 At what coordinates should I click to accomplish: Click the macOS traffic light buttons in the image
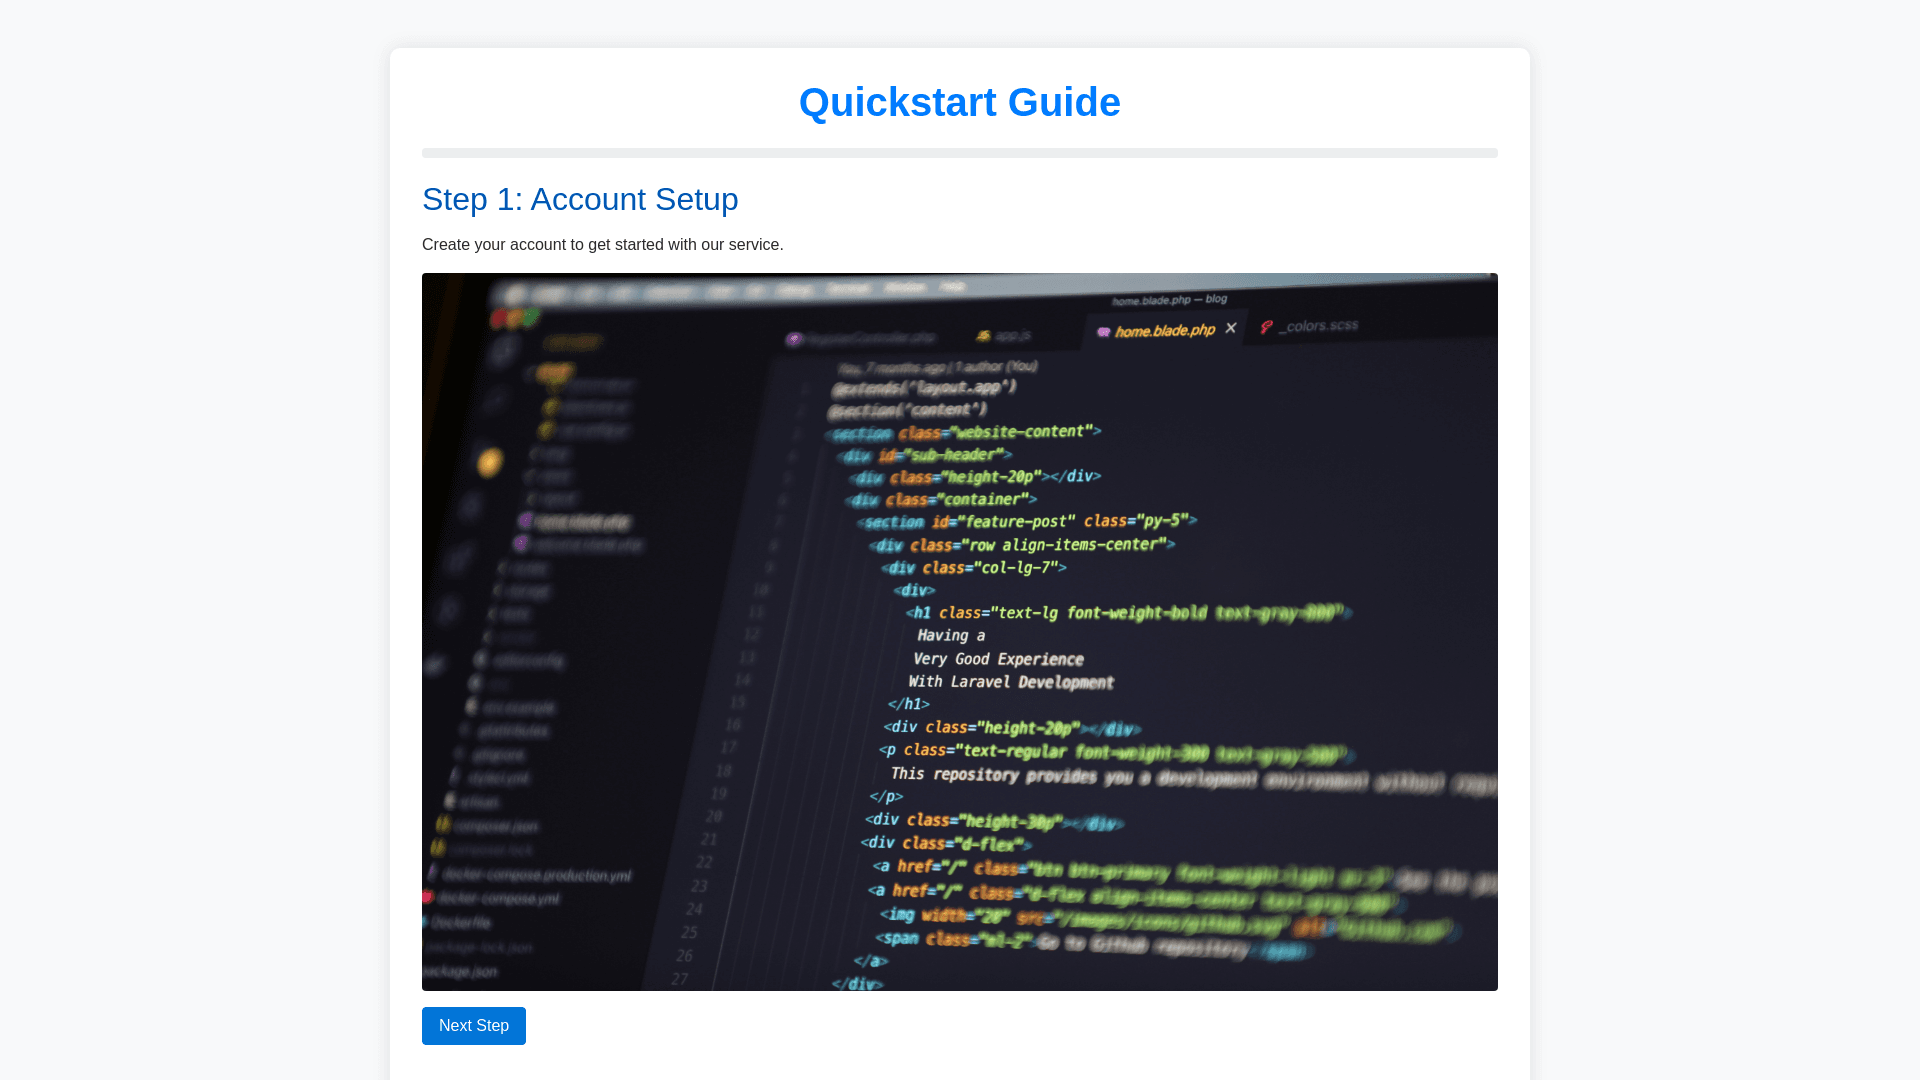click(x=514, y=319)
